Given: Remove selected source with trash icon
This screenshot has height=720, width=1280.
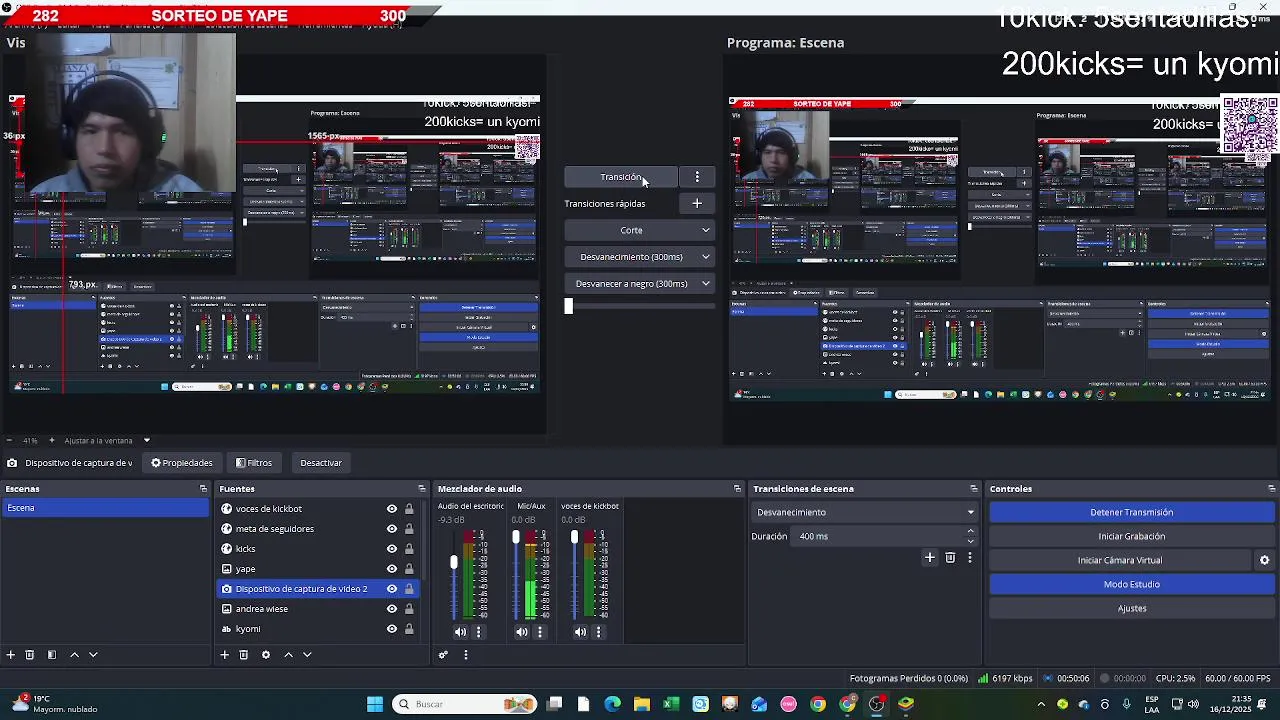Looking at the screenshot, I should 243,655.
